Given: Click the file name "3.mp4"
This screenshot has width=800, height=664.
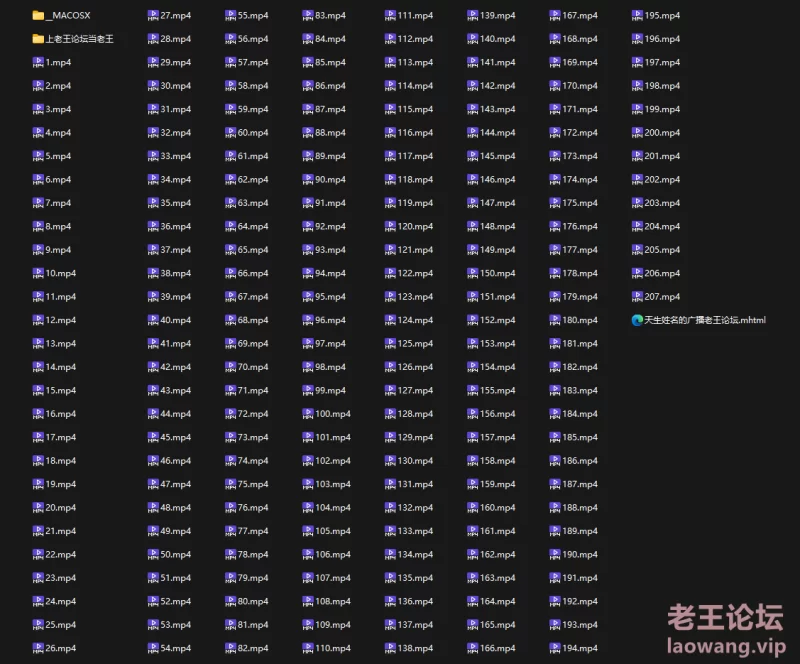Looking at the screenshot, I should (x=58, y=109).
